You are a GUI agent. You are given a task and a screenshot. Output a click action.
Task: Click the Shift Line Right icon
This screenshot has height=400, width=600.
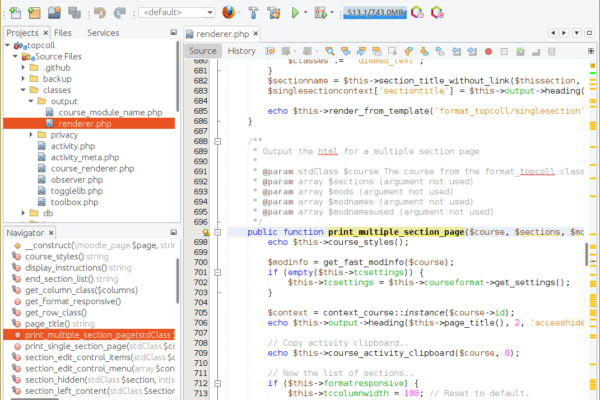(472, 51)
